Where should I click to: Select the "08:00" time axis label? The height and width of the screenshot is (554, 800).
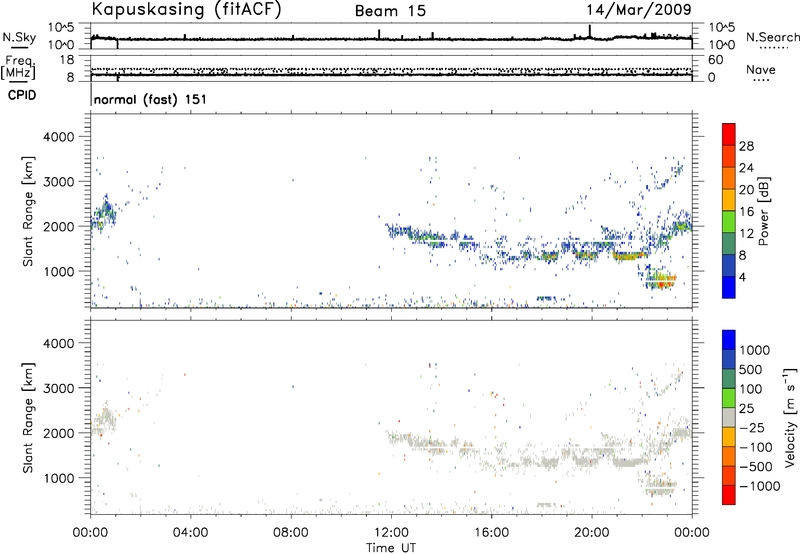click(x=291, y=533)
